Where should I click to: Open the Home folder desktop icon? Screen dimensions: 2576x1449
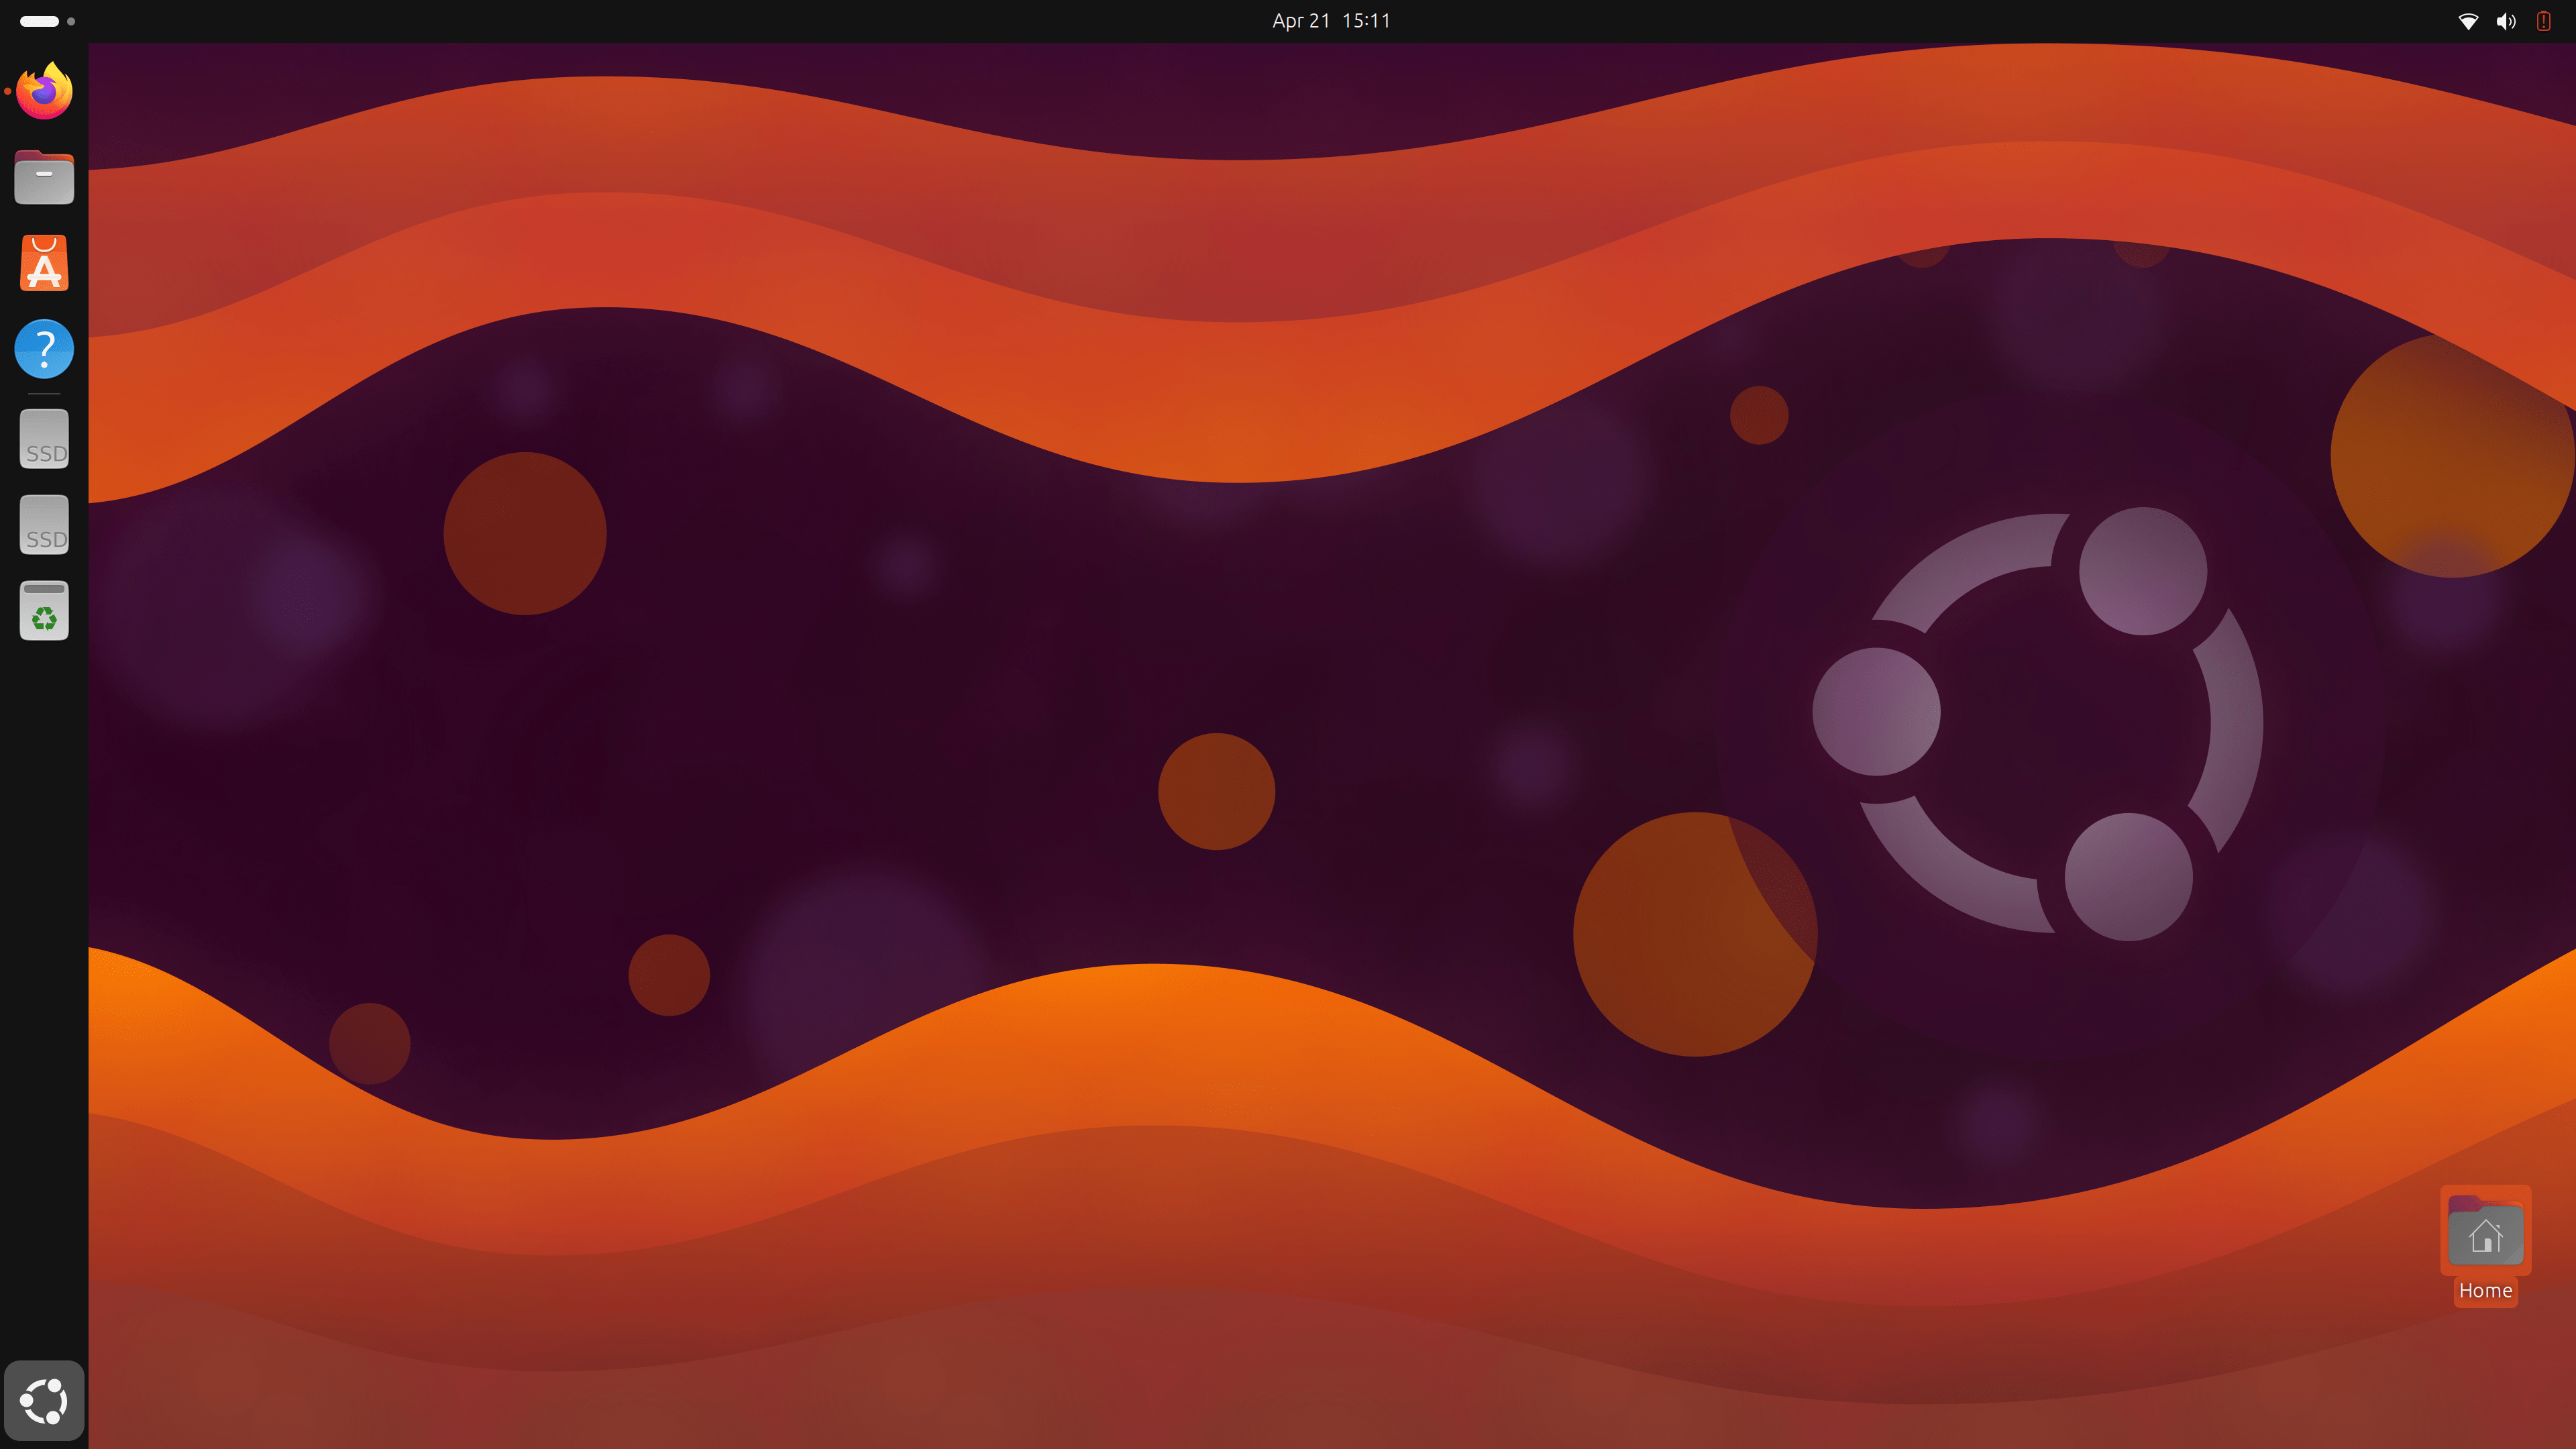pyautogui.click(x=2485, y=1231)
